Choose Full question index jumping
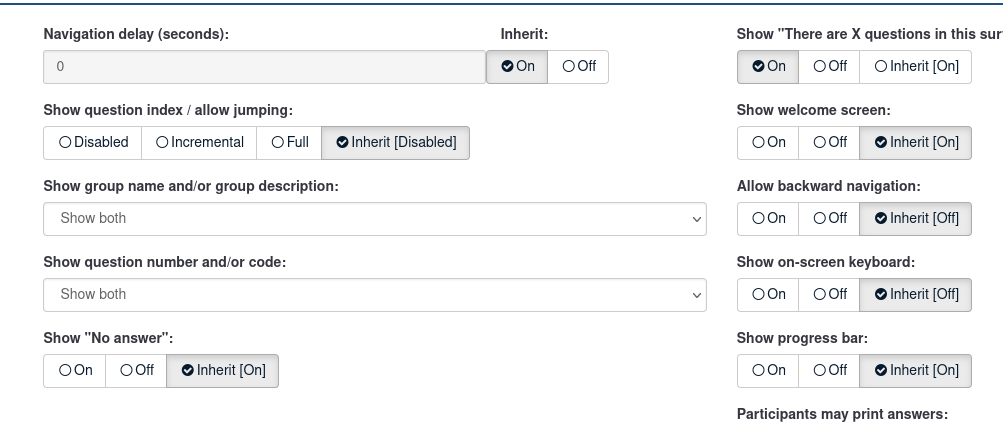The image size is (1003, 424). (x=289, y=143)
